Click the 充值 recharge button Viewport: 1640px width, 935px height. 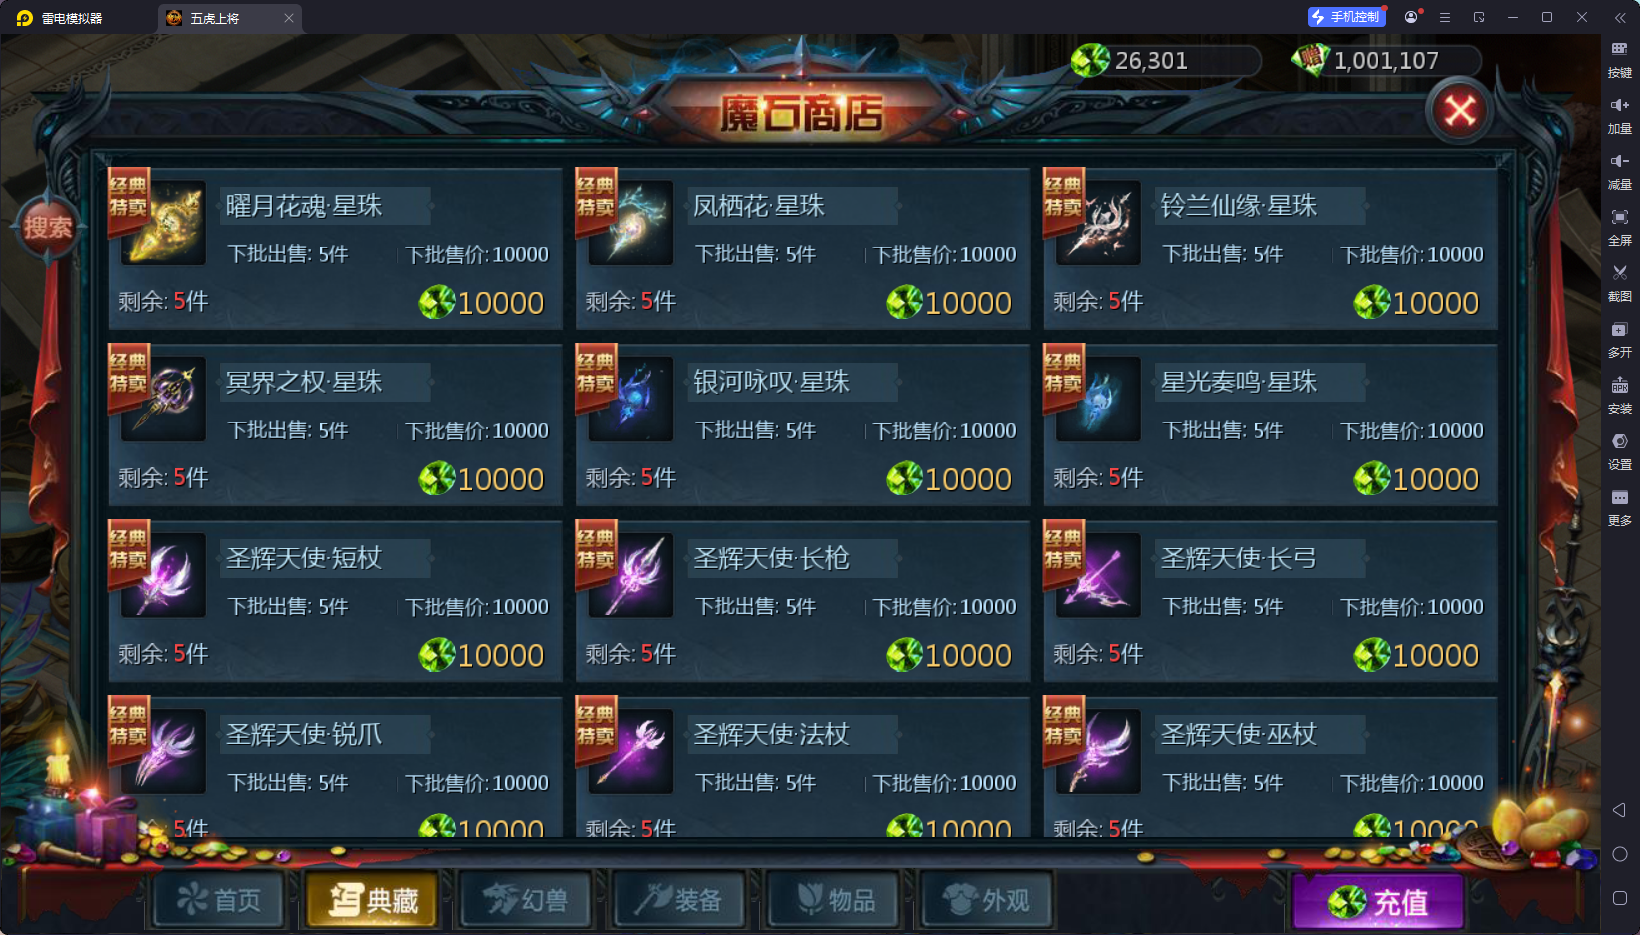point(1378,902)
